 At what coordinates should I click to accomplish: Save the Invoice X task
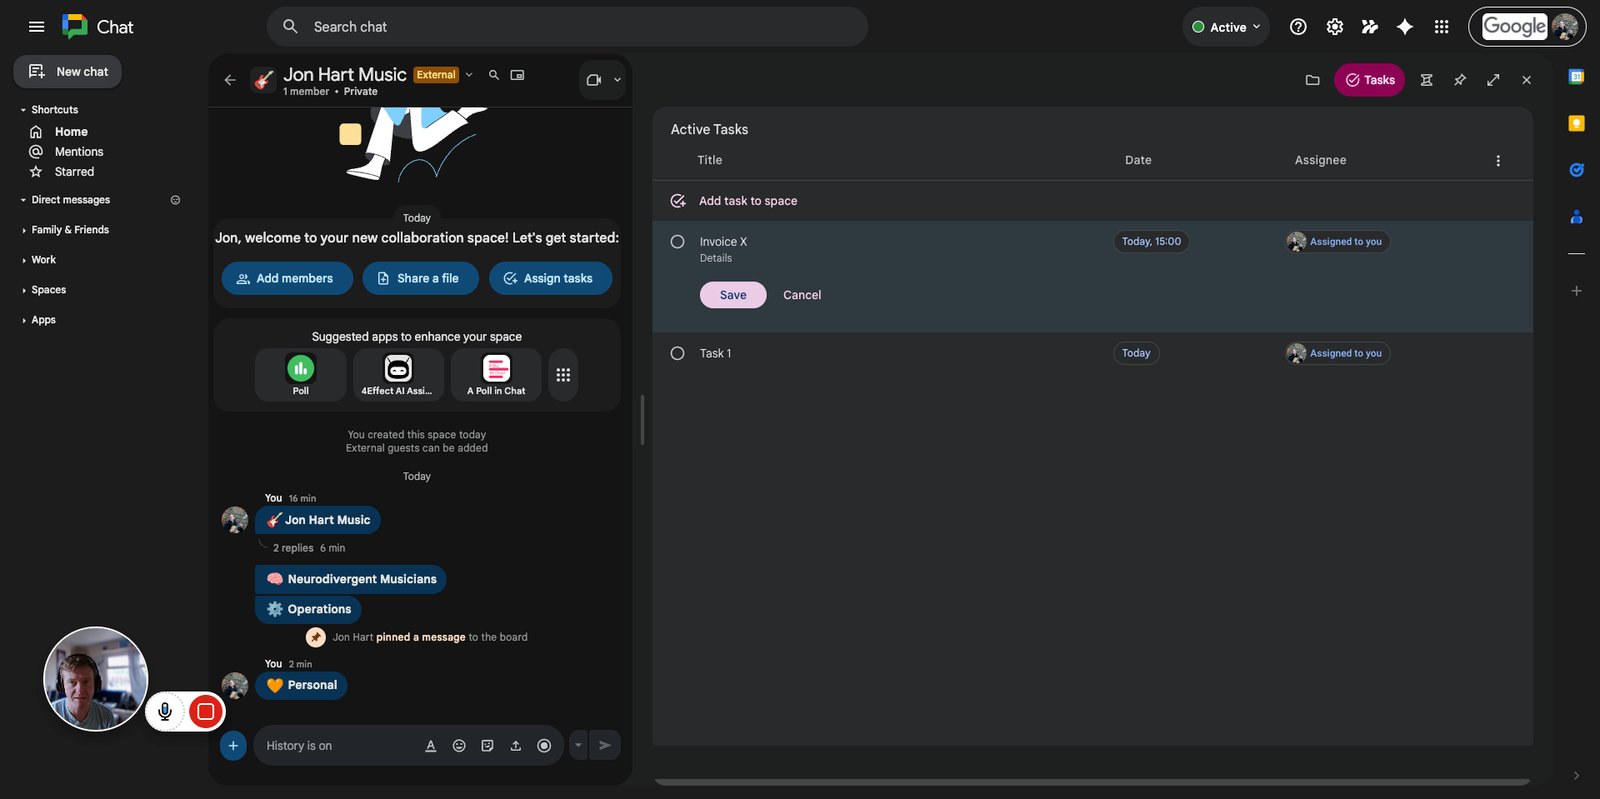click(x=733, y=295)
